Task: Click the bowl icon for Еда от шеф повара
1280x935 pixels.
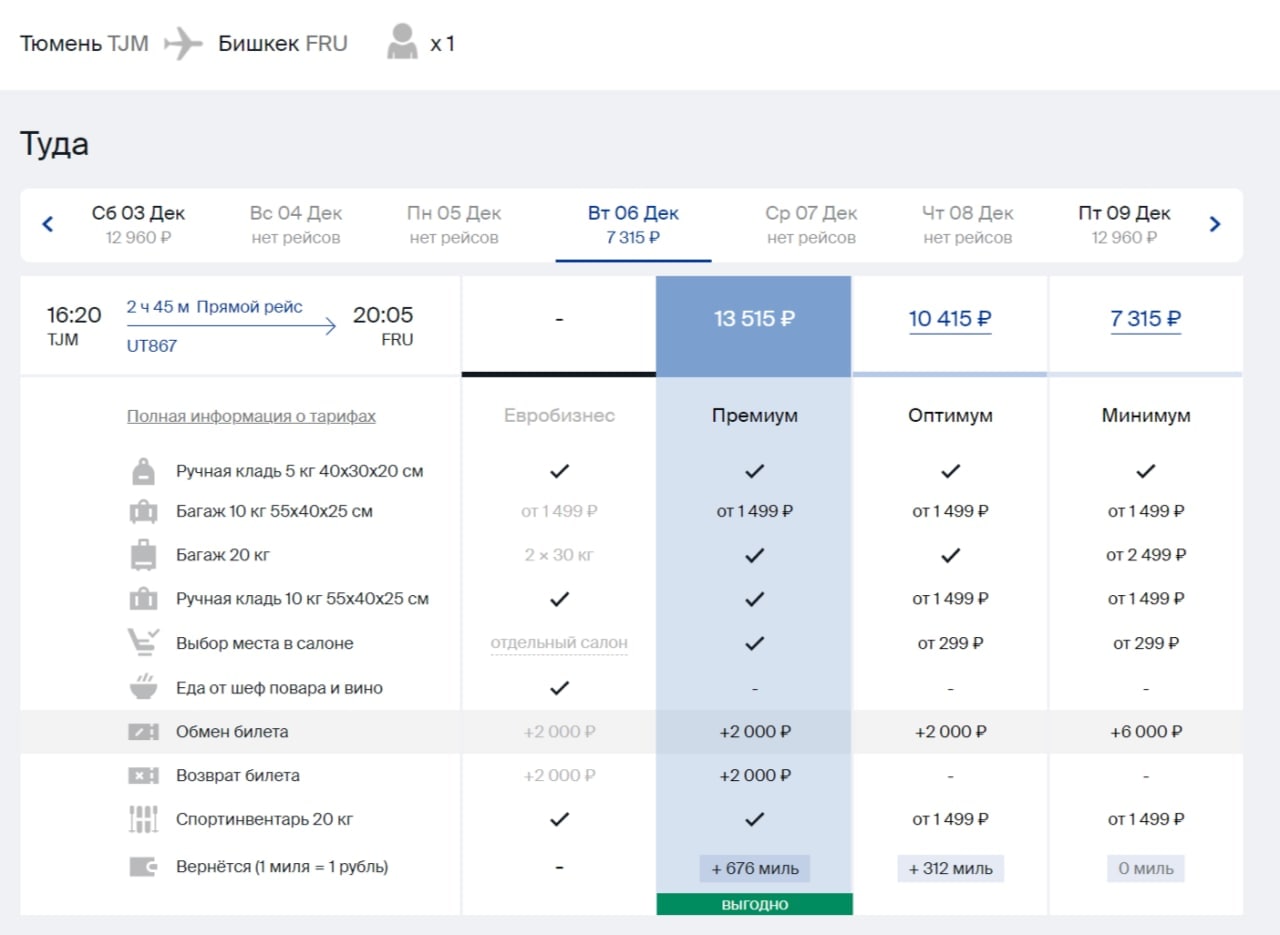Action: tap(144, 687)
